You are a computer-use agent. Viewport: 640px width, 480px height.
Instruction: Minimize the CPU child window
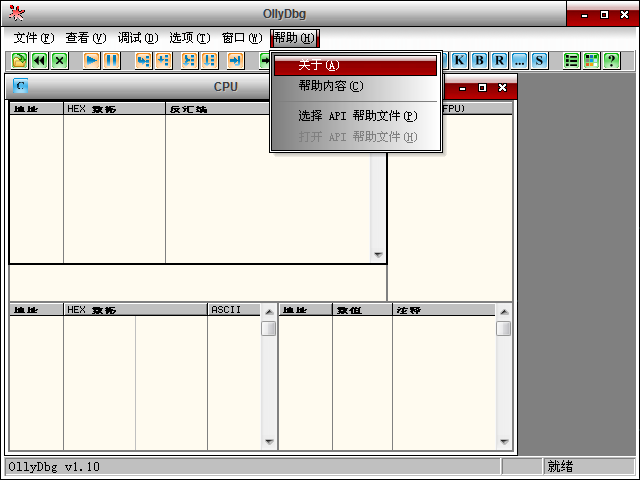click(462, 87)
